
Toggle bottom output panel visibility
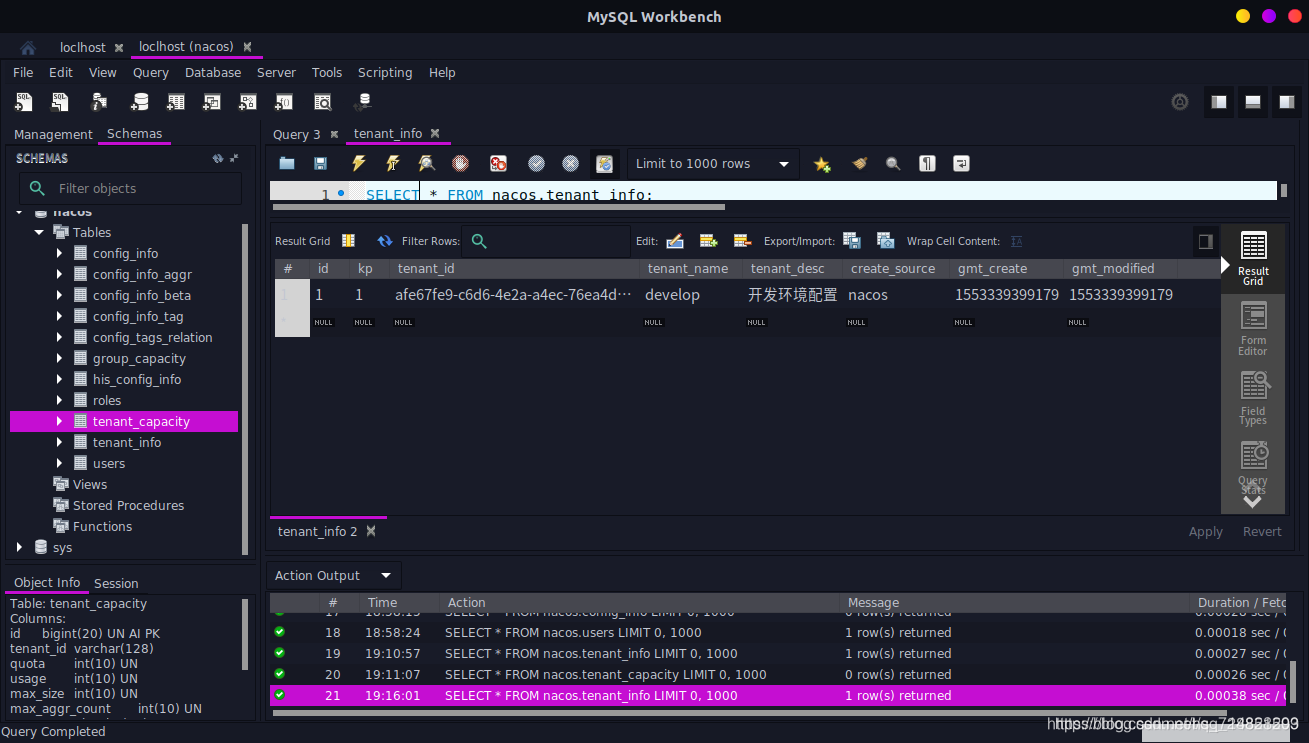click(1252, 102)
